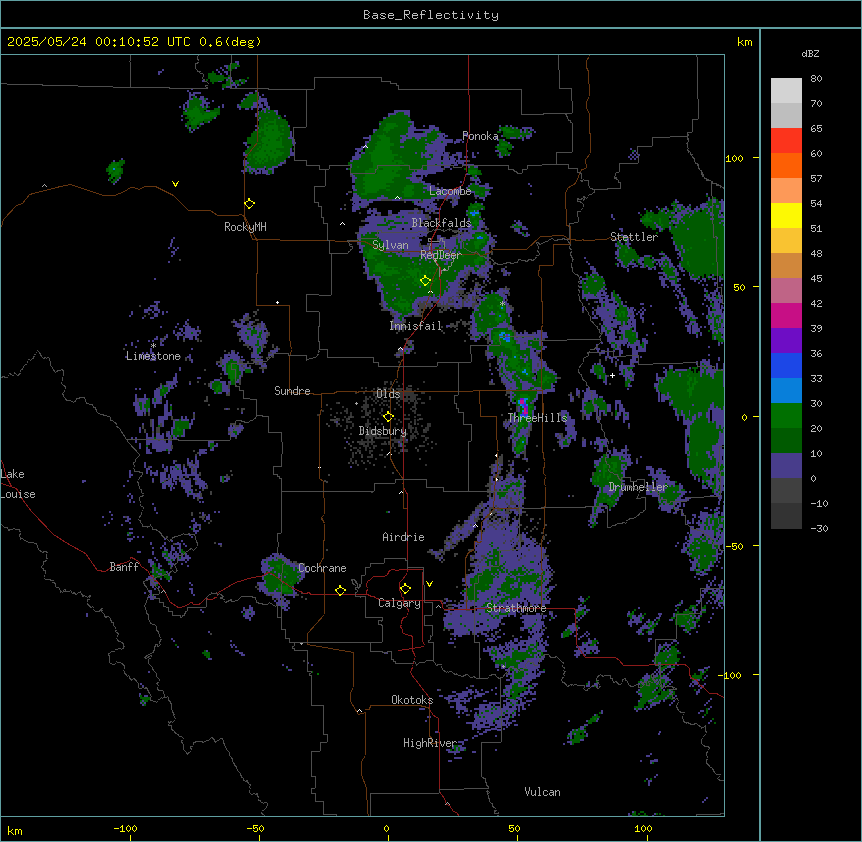Pick the slate purple 10 dBZ legend swatch
Viewport: 862px width, 842px height.
(786, 466)
